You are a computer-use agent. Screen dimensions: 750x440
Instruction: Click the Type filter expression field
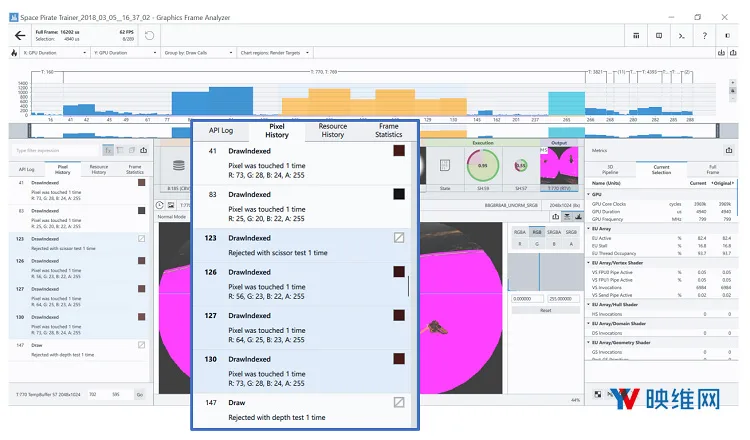coord(56,150)
